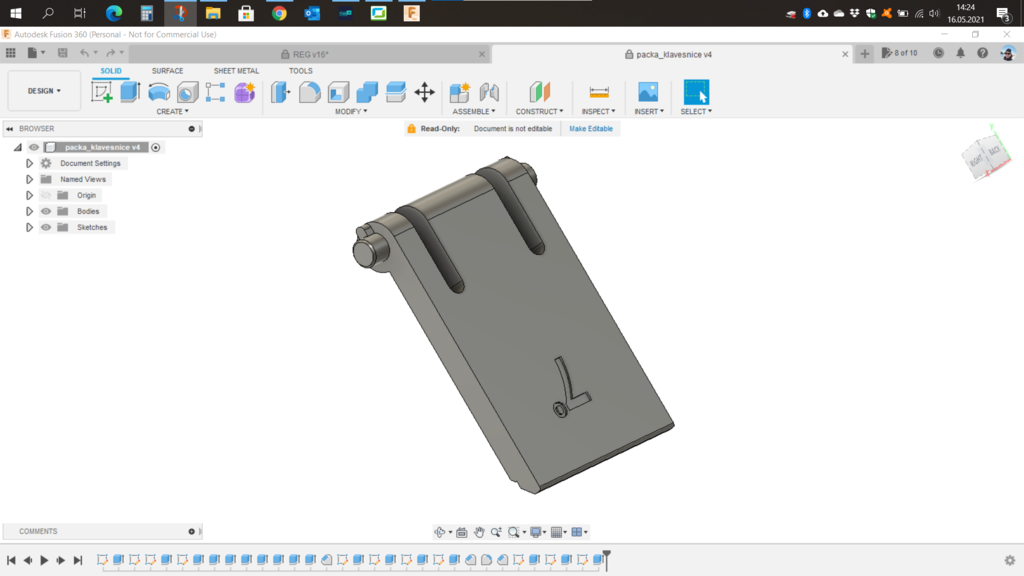Select the Revolve tool

(159, 93)
